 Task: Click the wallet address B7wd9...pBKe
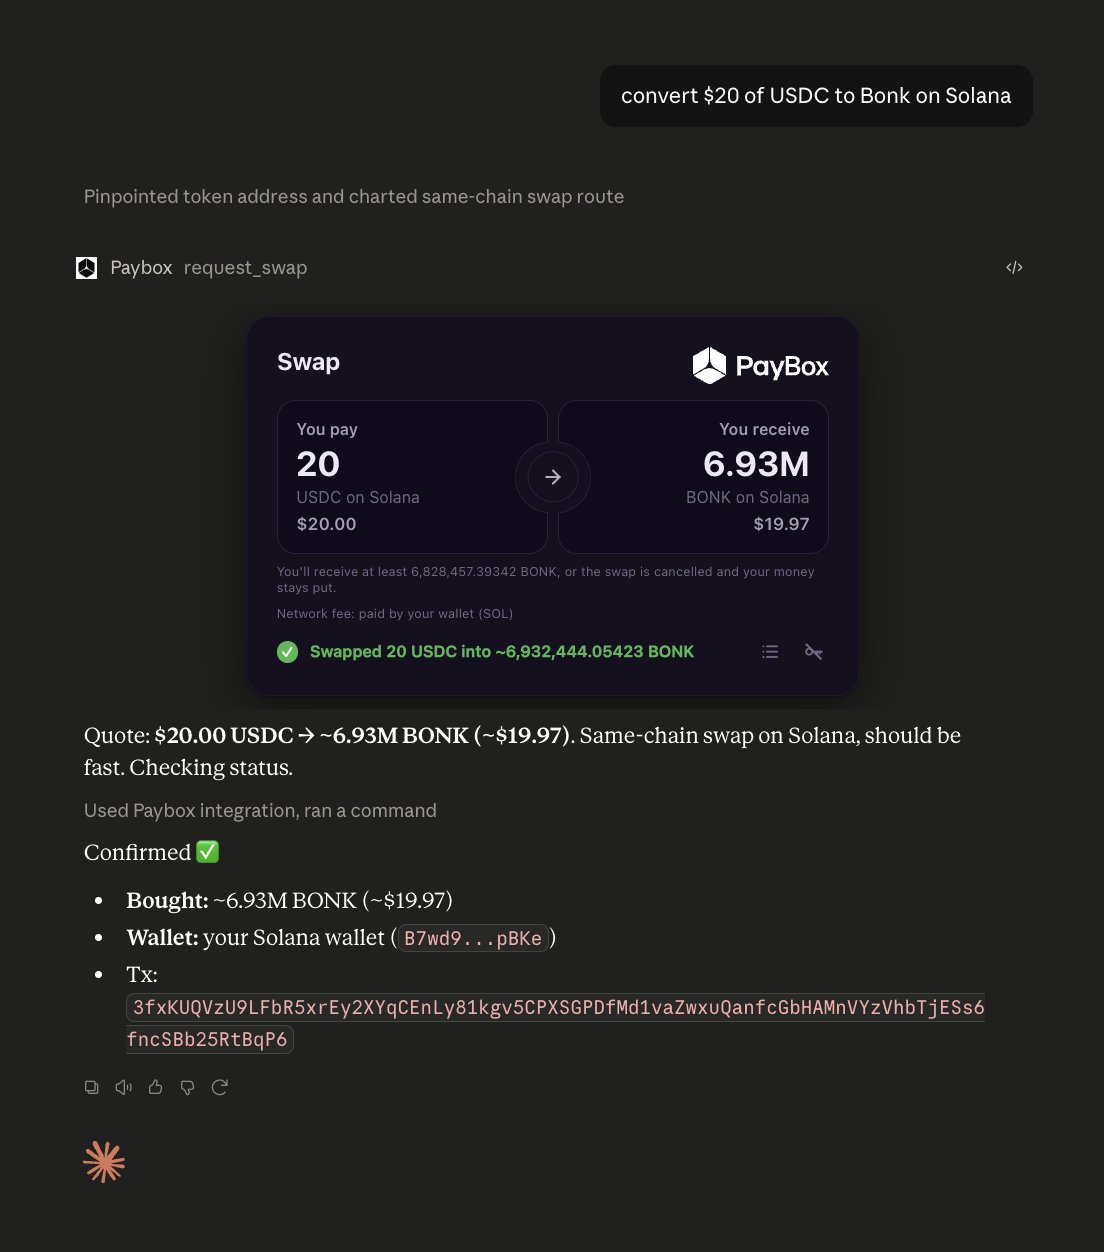pos(473,938)
